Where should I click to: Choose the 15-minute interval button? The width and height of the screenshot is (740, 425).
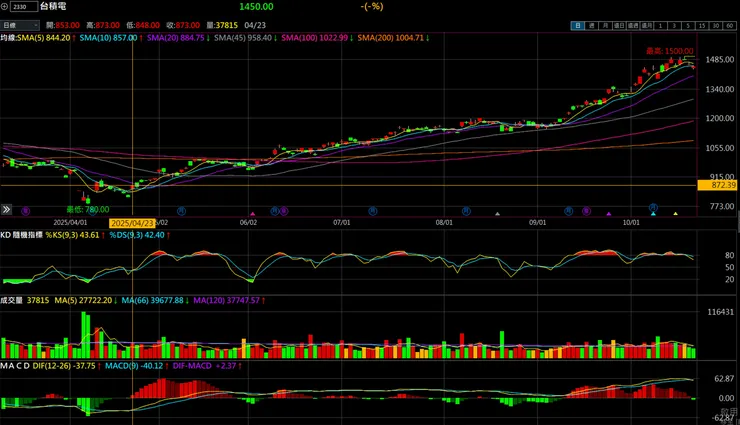702,25
